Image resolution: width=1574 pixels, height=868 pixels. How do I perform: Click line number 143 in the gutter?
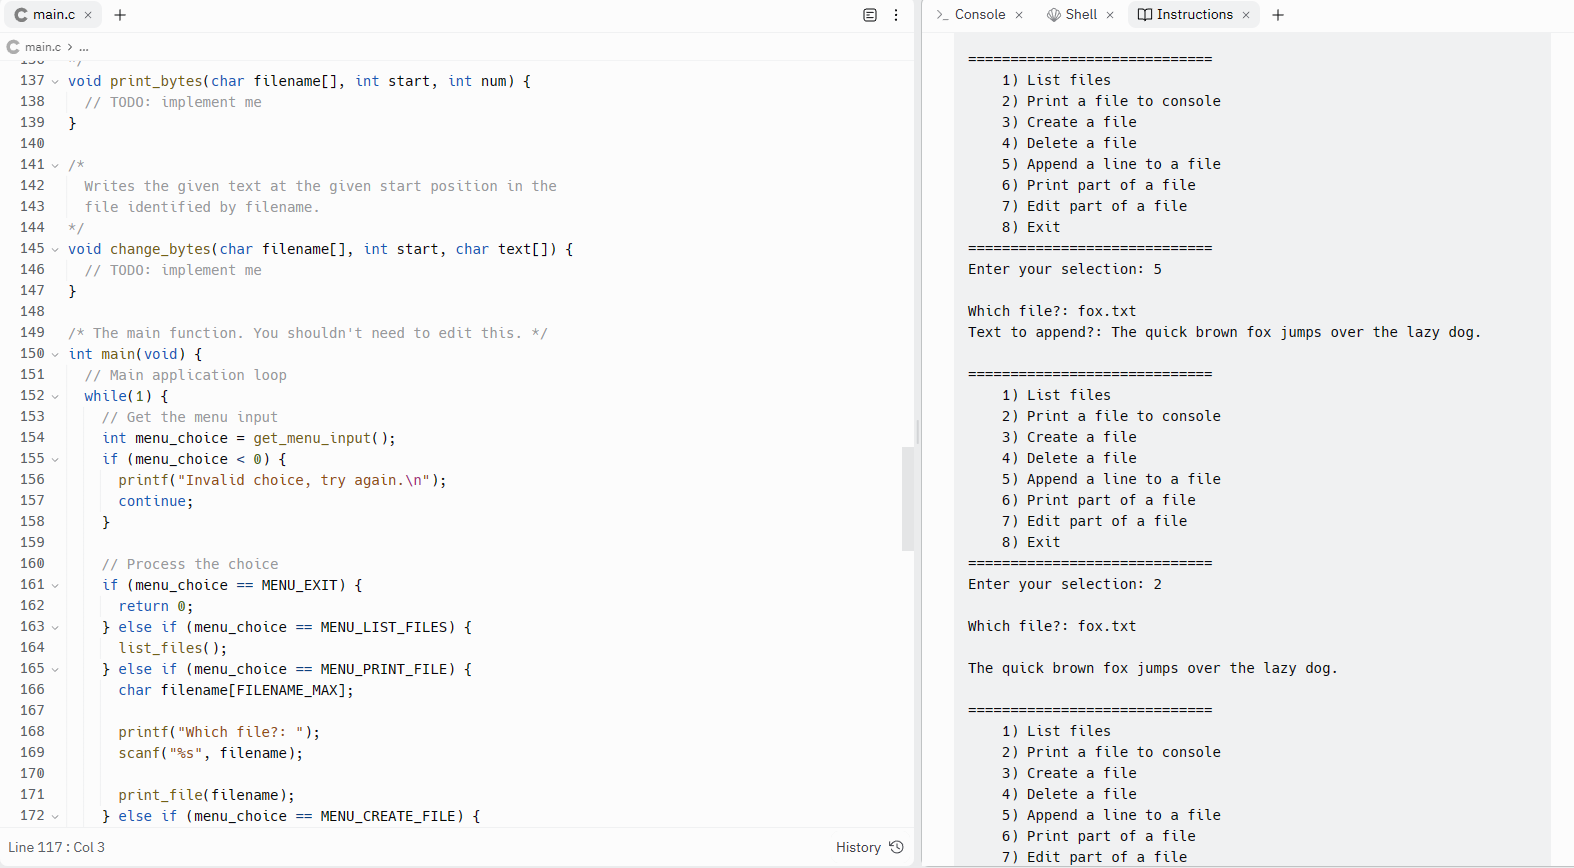[x=32, y=207]
